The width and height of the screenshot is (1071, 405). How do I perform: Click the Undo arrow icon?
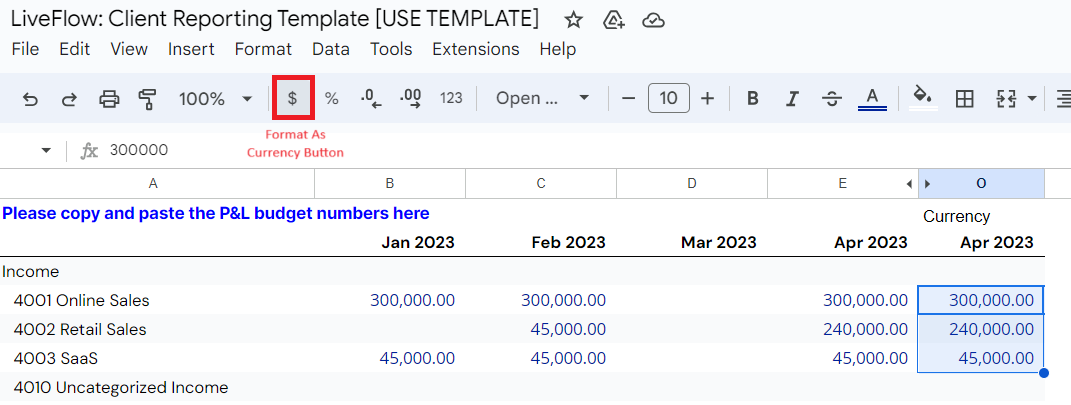(x=30, y=99)
